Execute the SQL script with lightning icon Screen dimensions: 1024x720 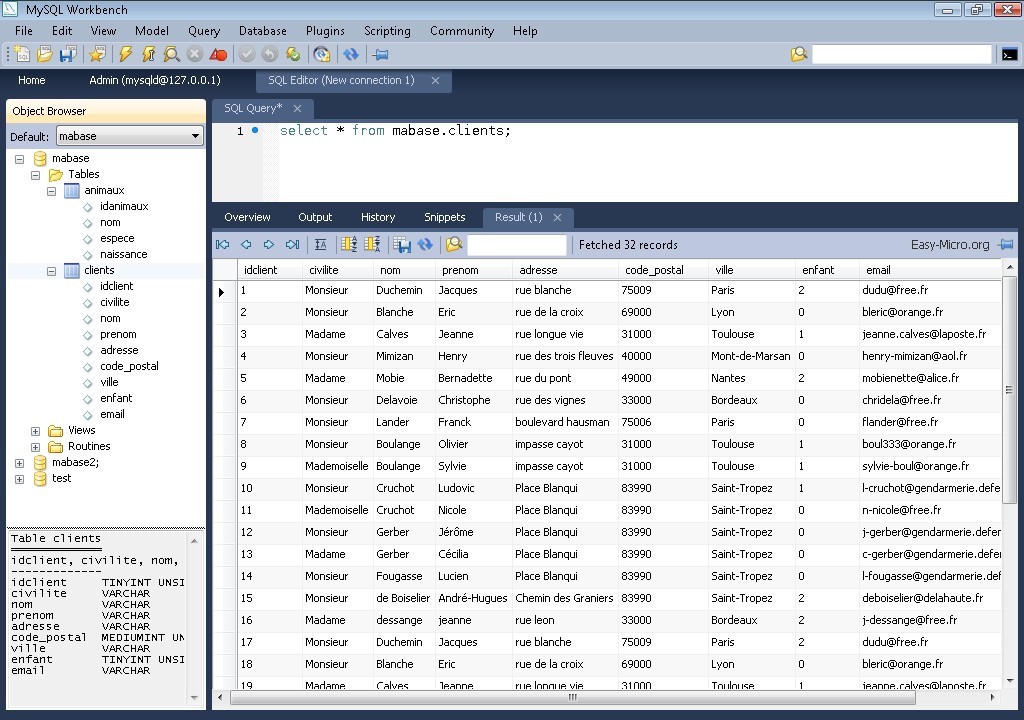pyautogui.click(x=126, y=54)
